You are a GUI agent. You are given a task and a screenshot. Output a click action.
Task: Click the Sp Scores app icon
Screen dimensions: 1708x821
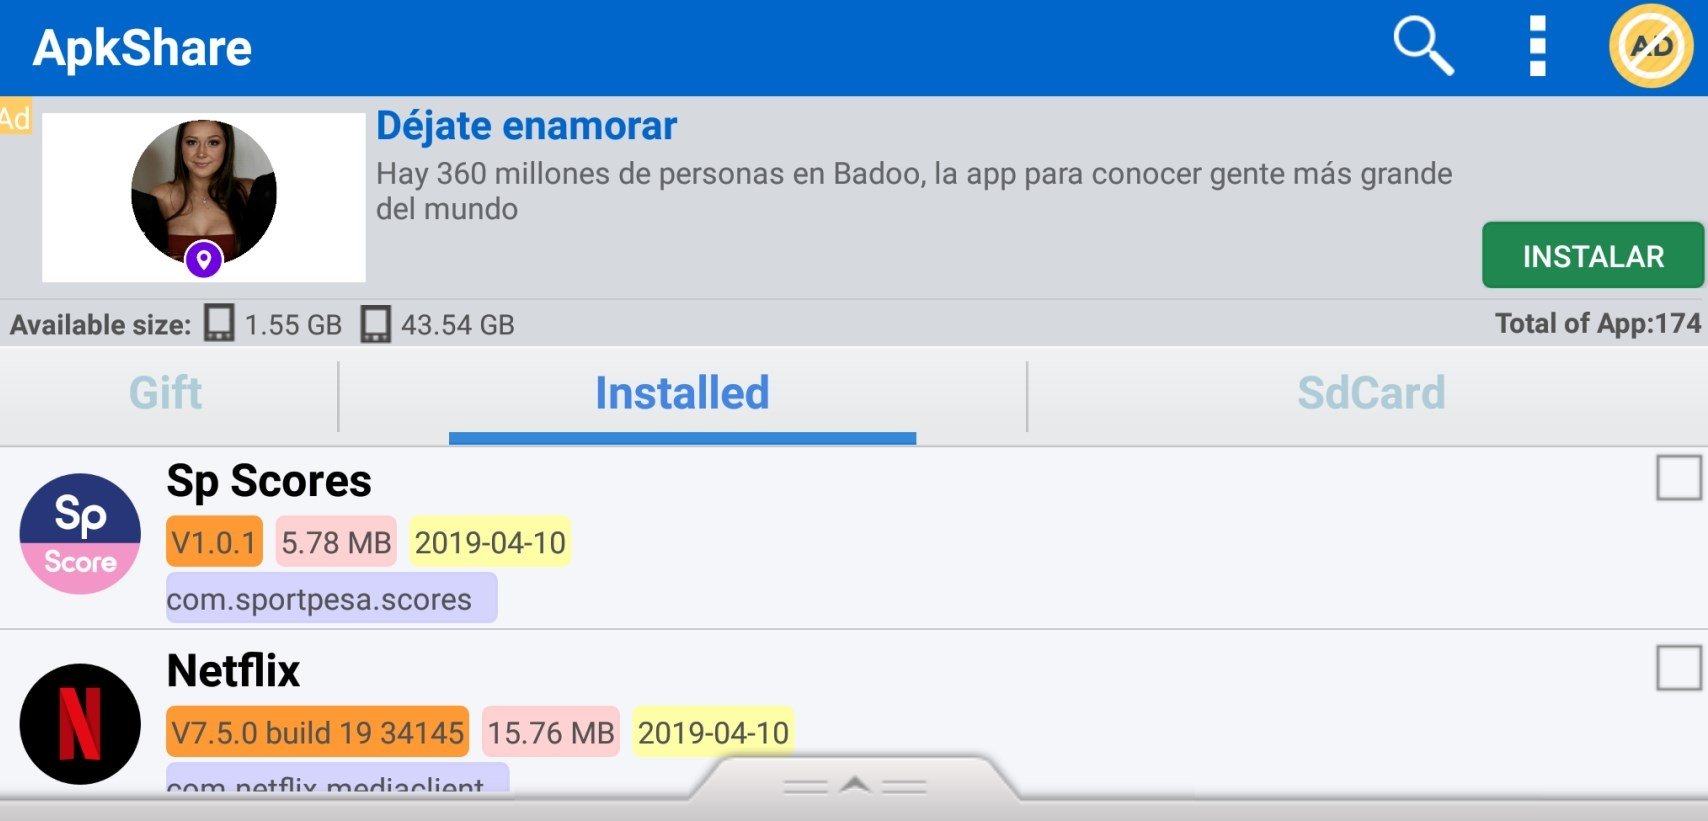point(80,534)
